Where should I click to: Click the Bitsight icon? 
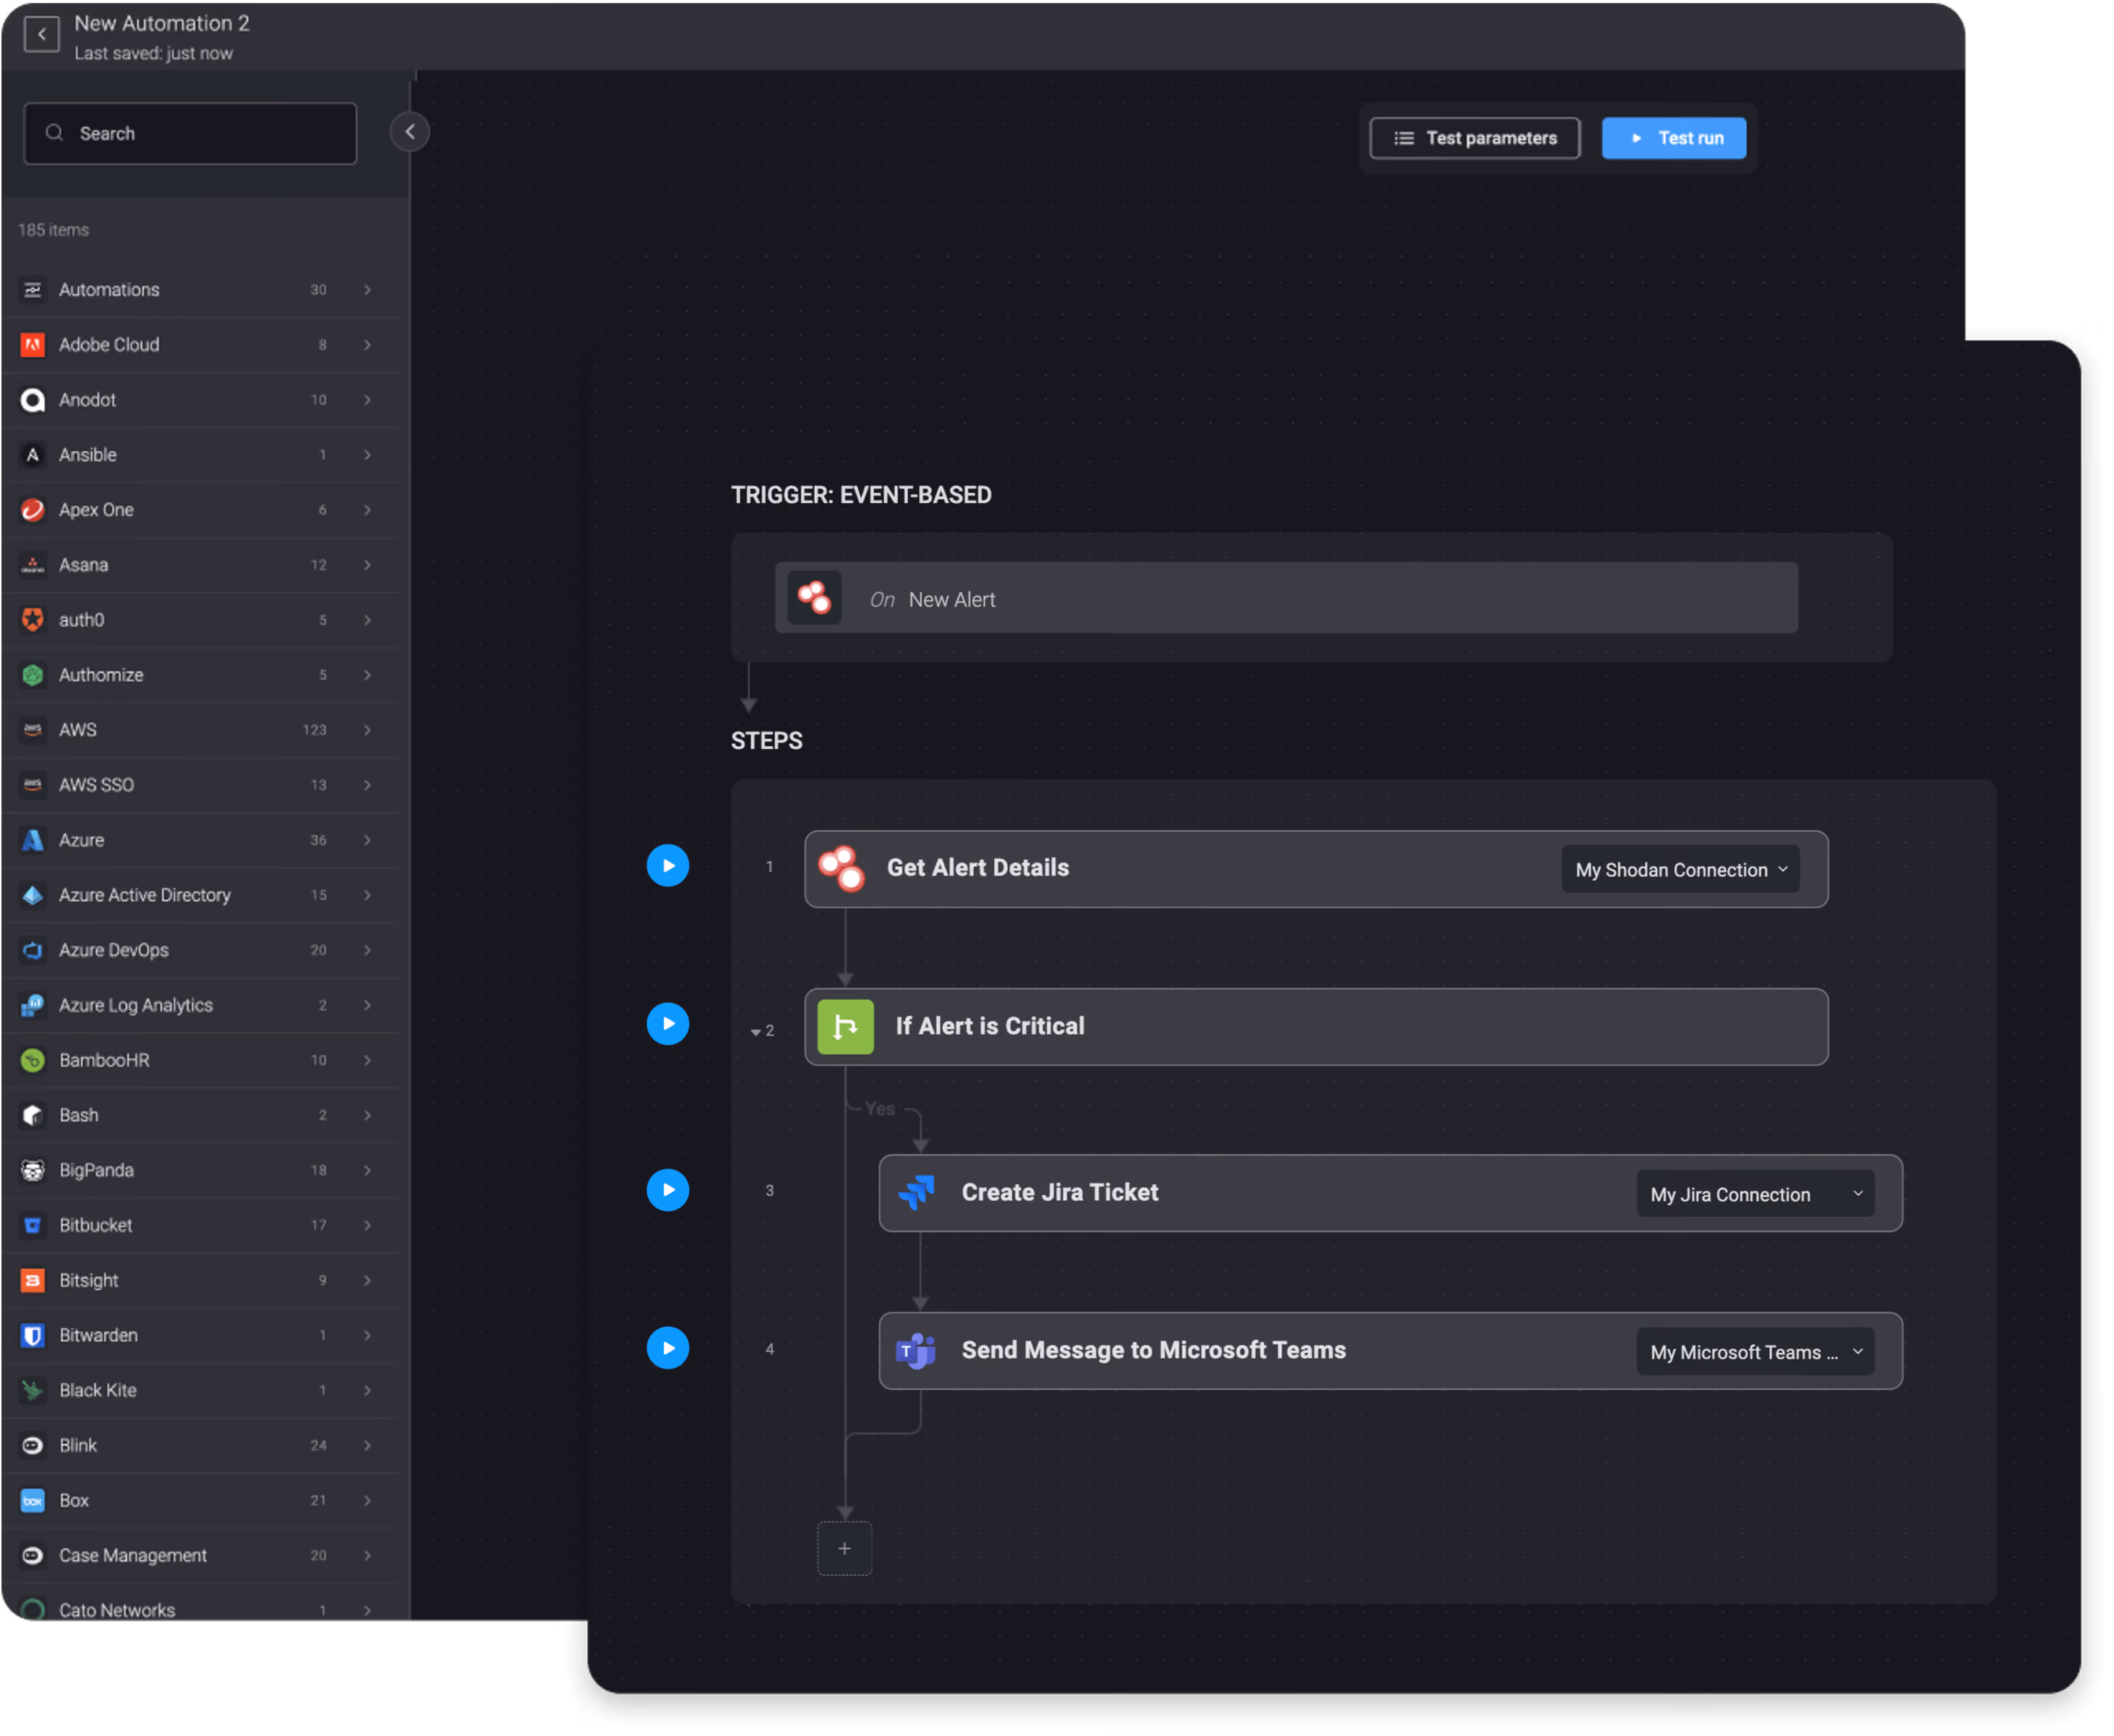tap(33, 1281)
